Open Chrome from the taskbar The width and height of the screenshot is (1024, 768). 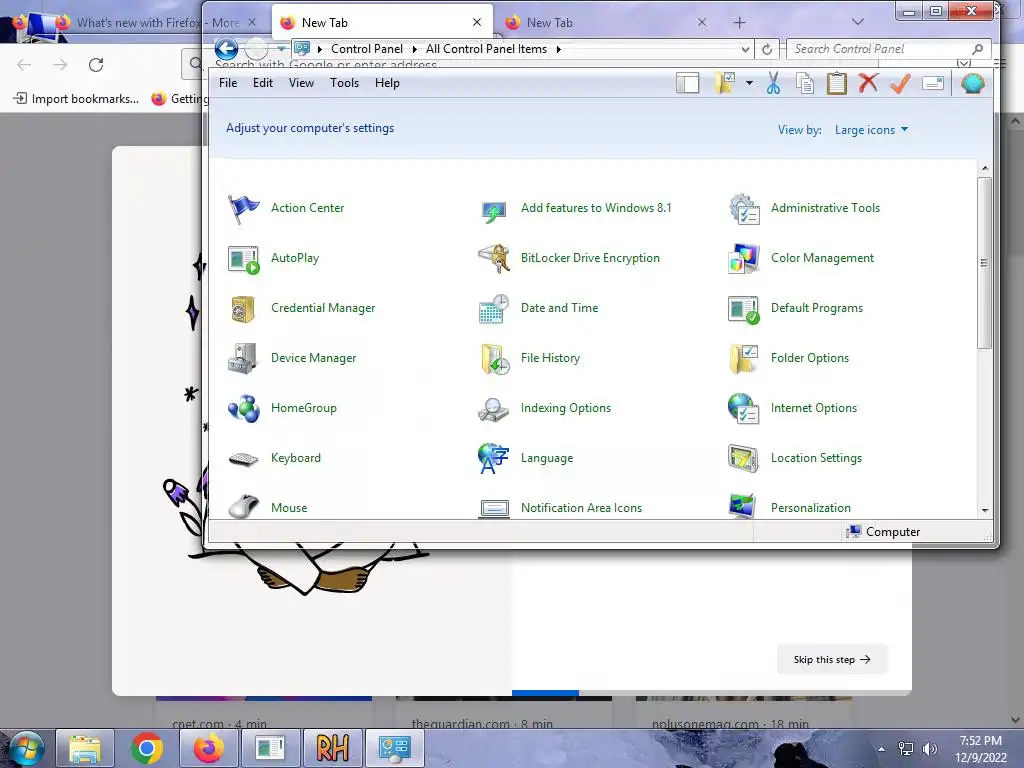tap(147, 748)
